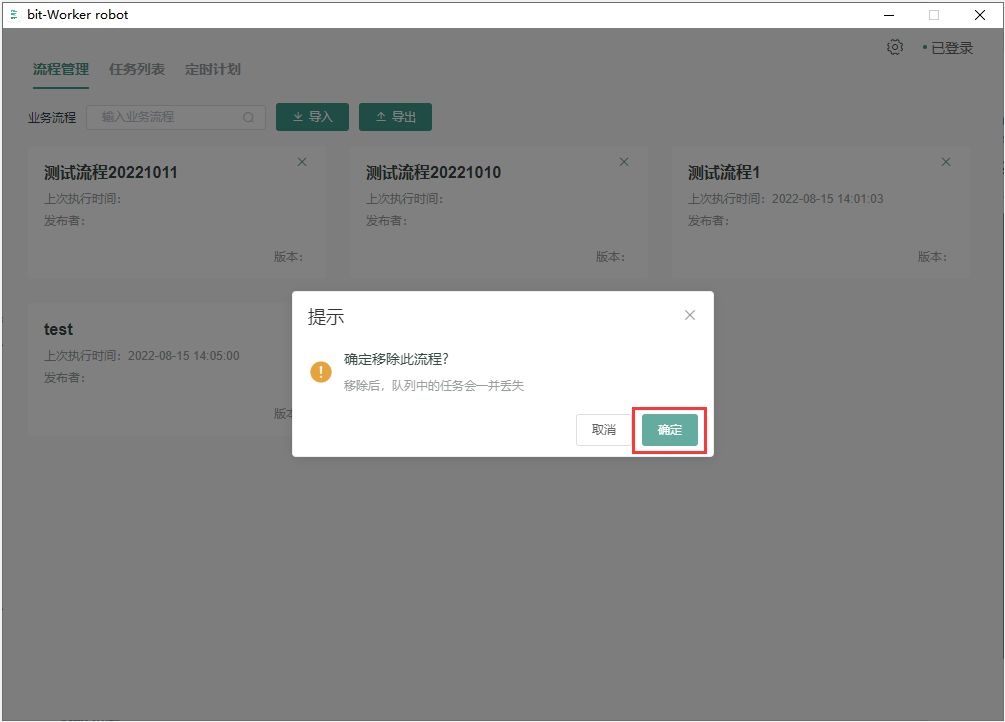Screen dimensions: 1005x722
Task: Cancel removal with the 取消 button
Action: coord(603,430)
